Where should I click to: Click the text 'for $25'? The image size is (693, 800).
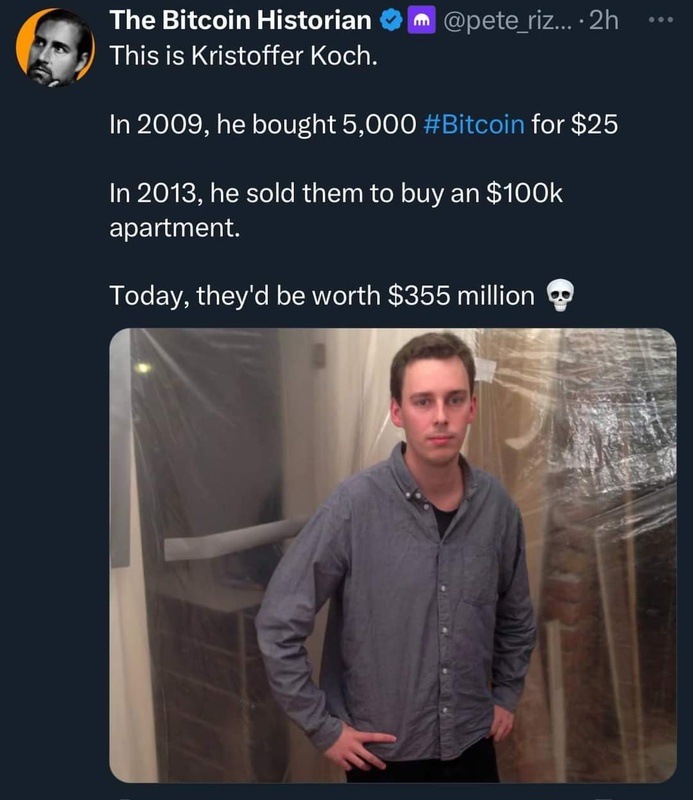tap(575, 124)
